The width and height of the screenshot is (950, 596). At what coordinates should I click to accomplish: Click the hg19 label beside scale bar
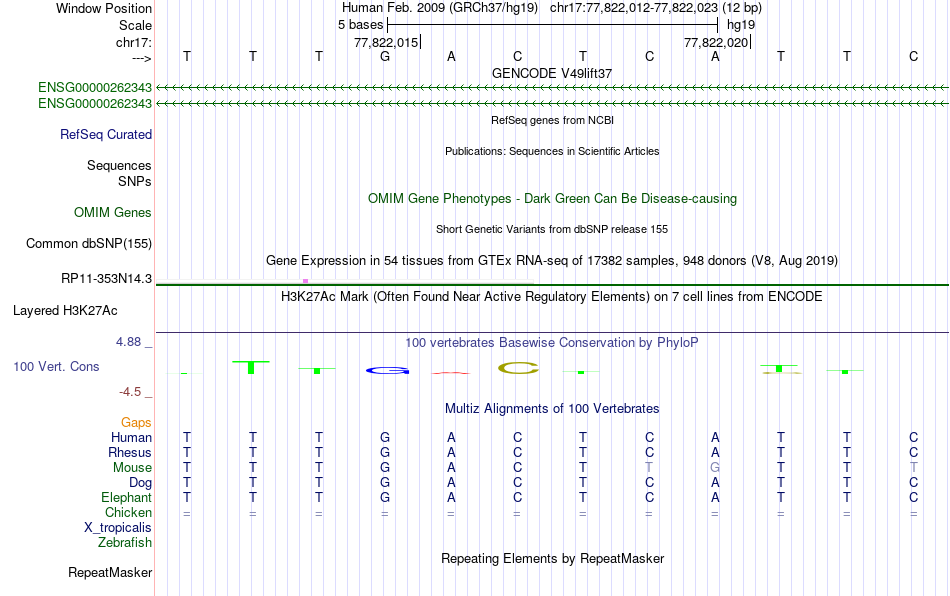click(x=740, y=25)
